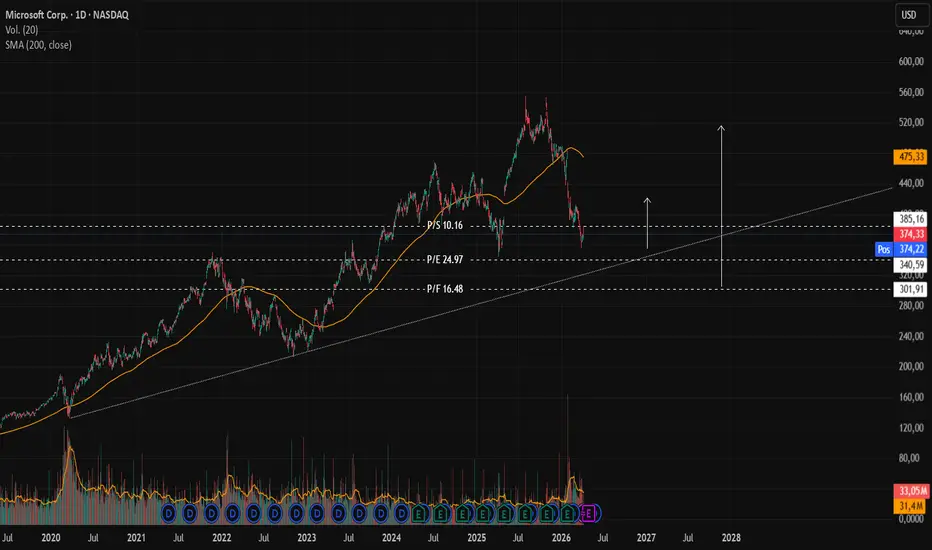Select the P/S 10.16 horizontal line label

pos(445,225)
